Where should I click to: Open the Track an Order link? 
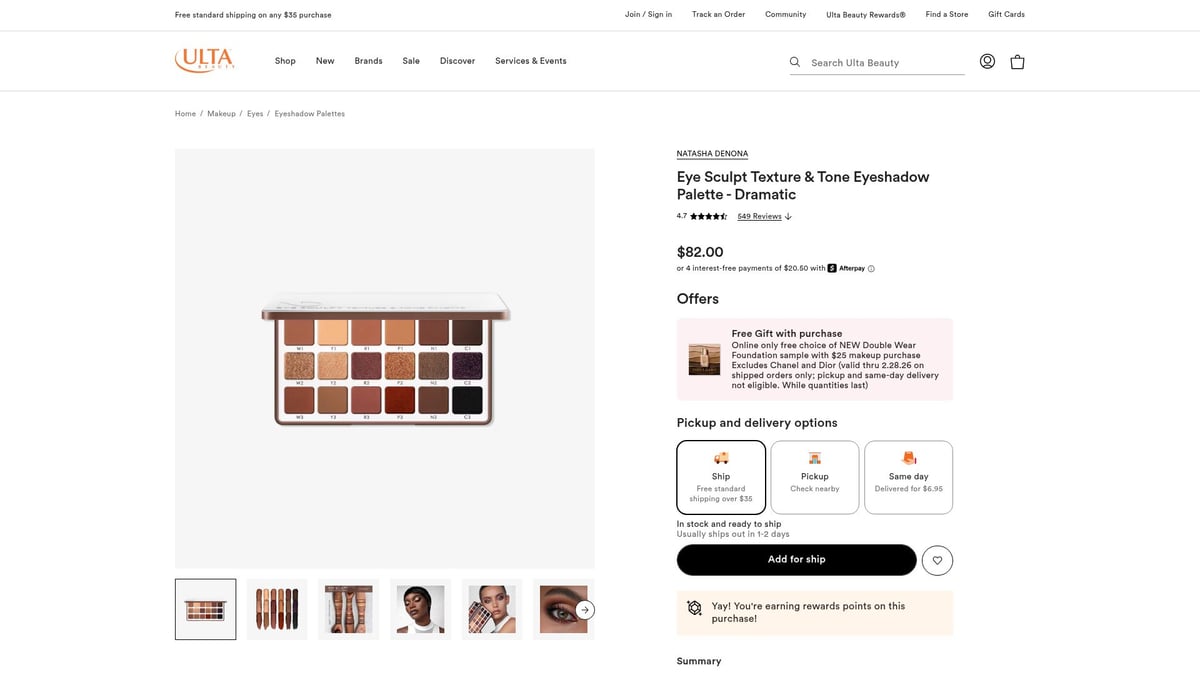717,14
